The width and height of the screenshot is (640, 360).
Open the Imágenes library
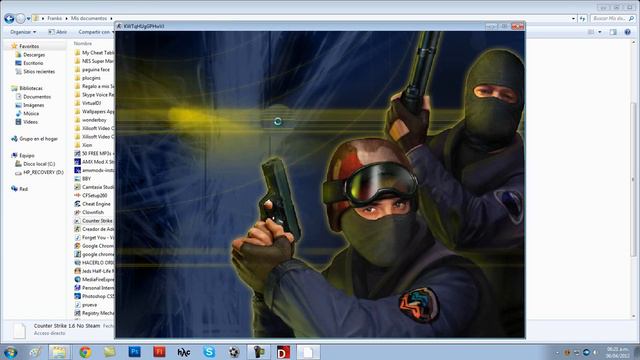(33, 105)
